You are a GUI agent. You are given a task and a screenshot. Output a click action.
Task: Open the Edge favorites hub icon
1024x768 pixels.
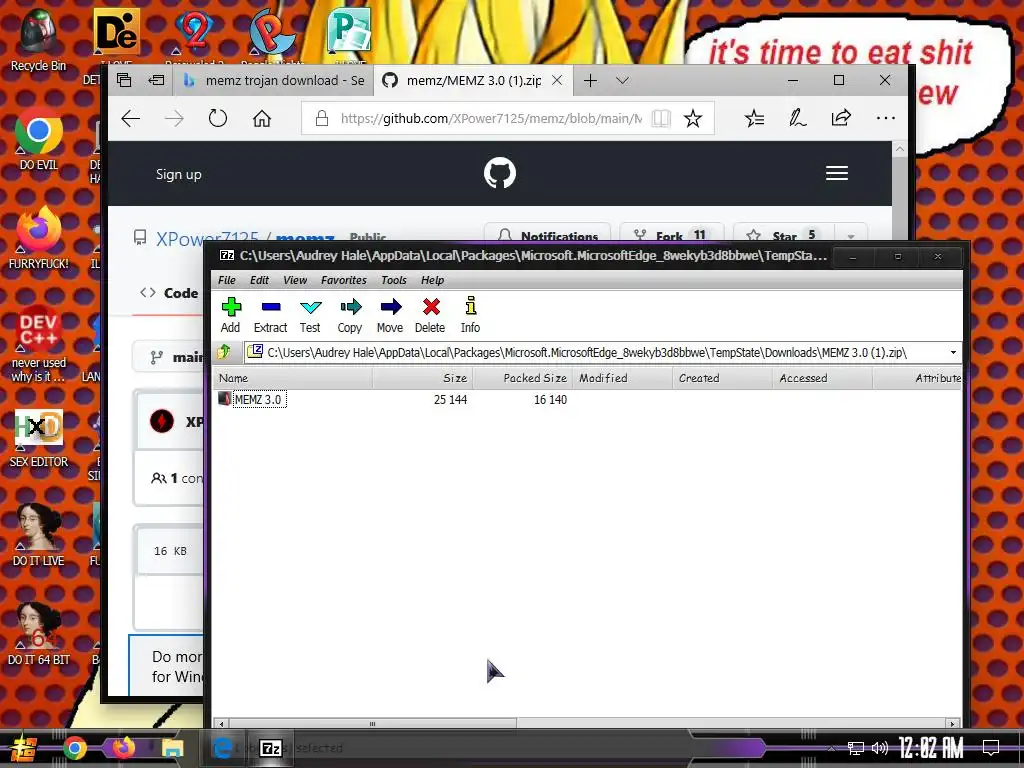[x=754, y=118]
